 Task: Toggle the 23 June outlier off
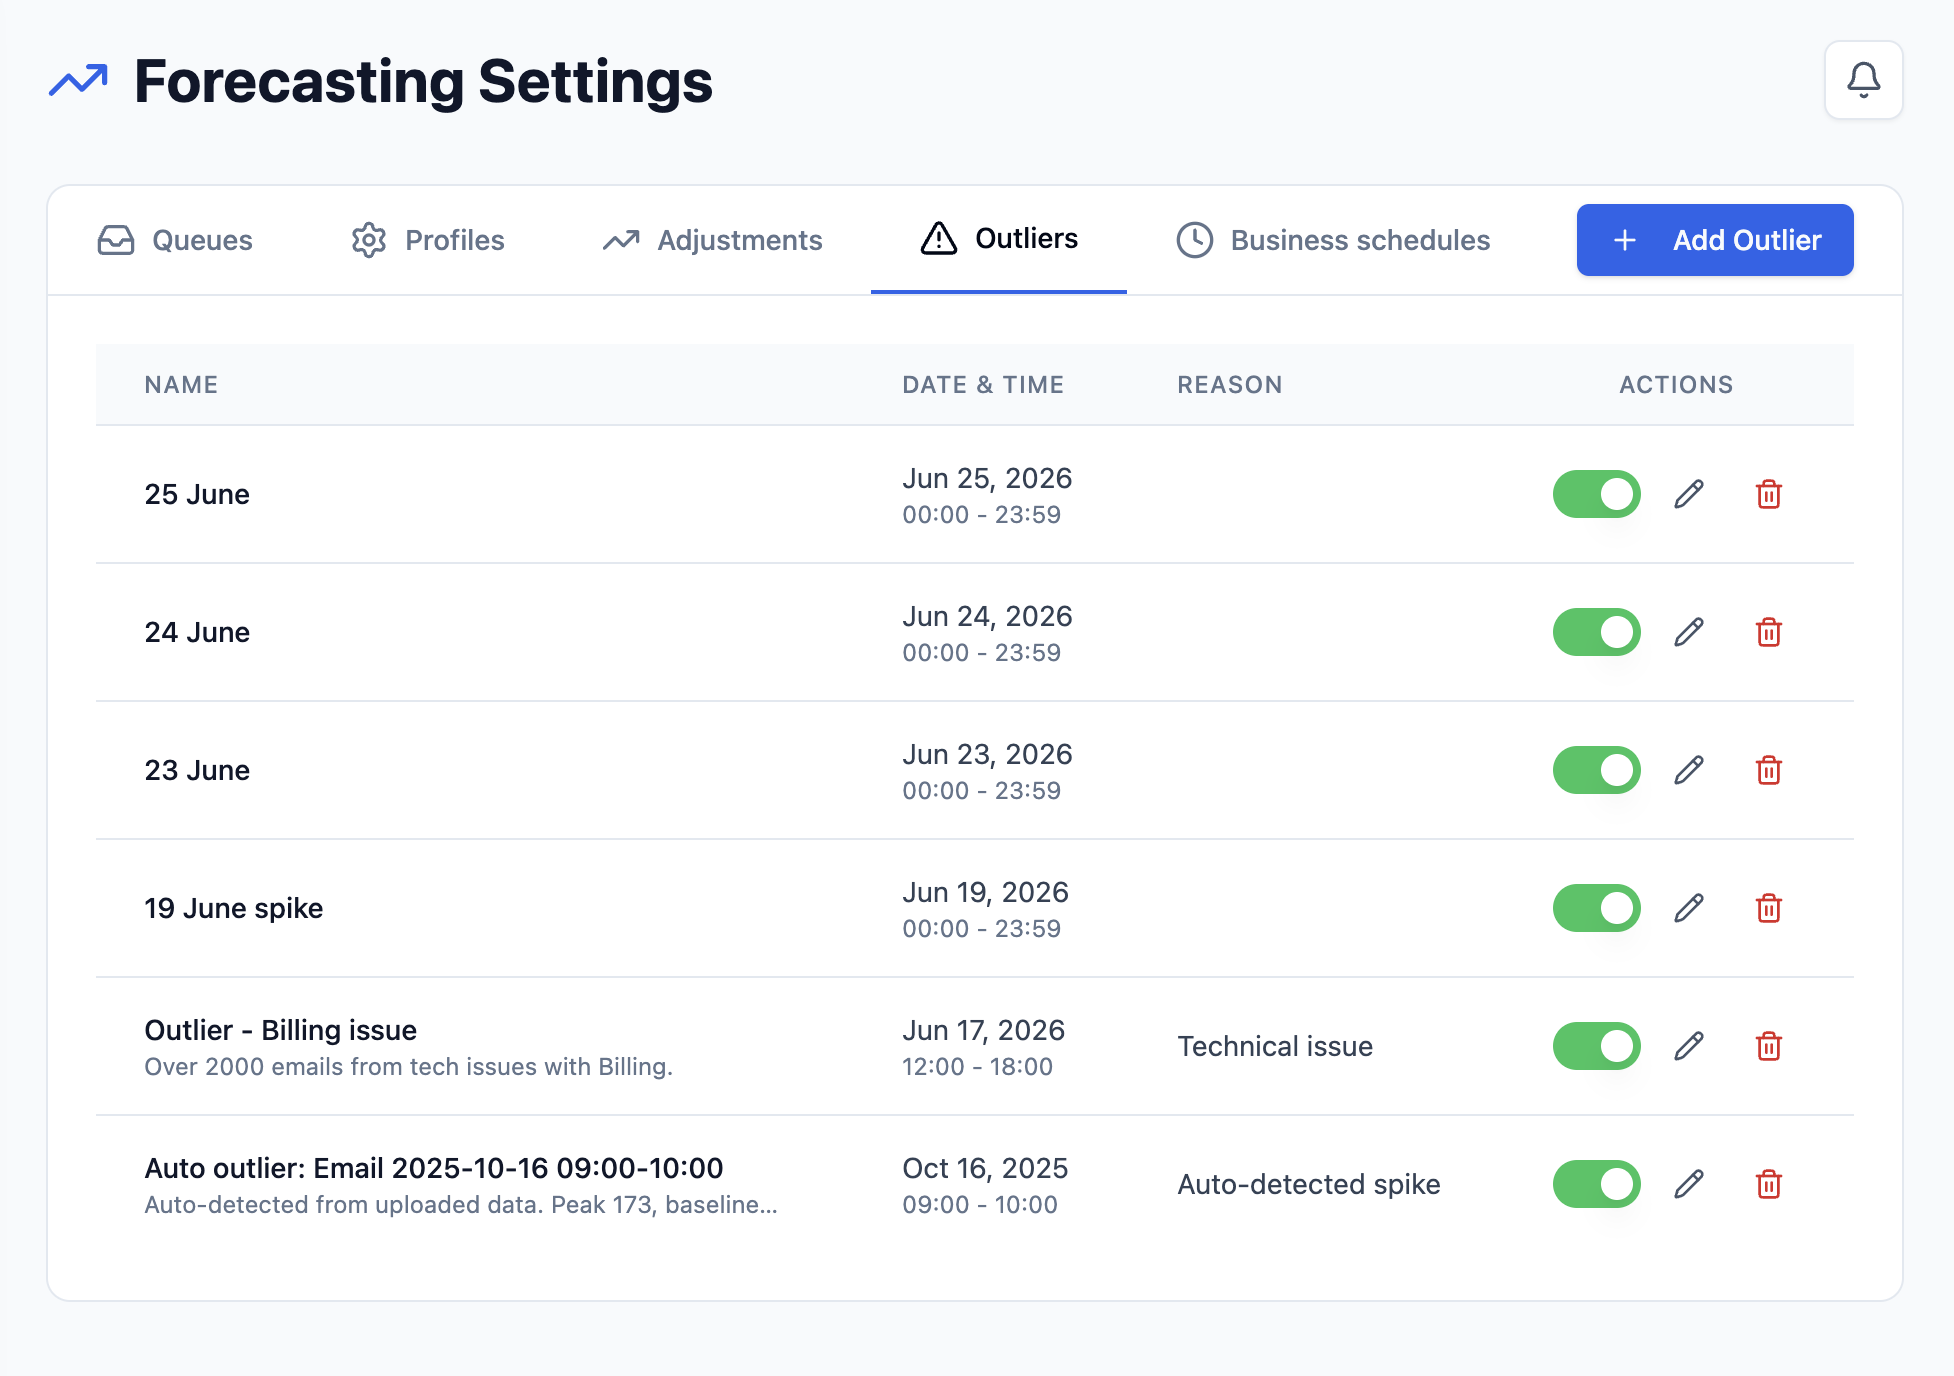(1597, 770)
